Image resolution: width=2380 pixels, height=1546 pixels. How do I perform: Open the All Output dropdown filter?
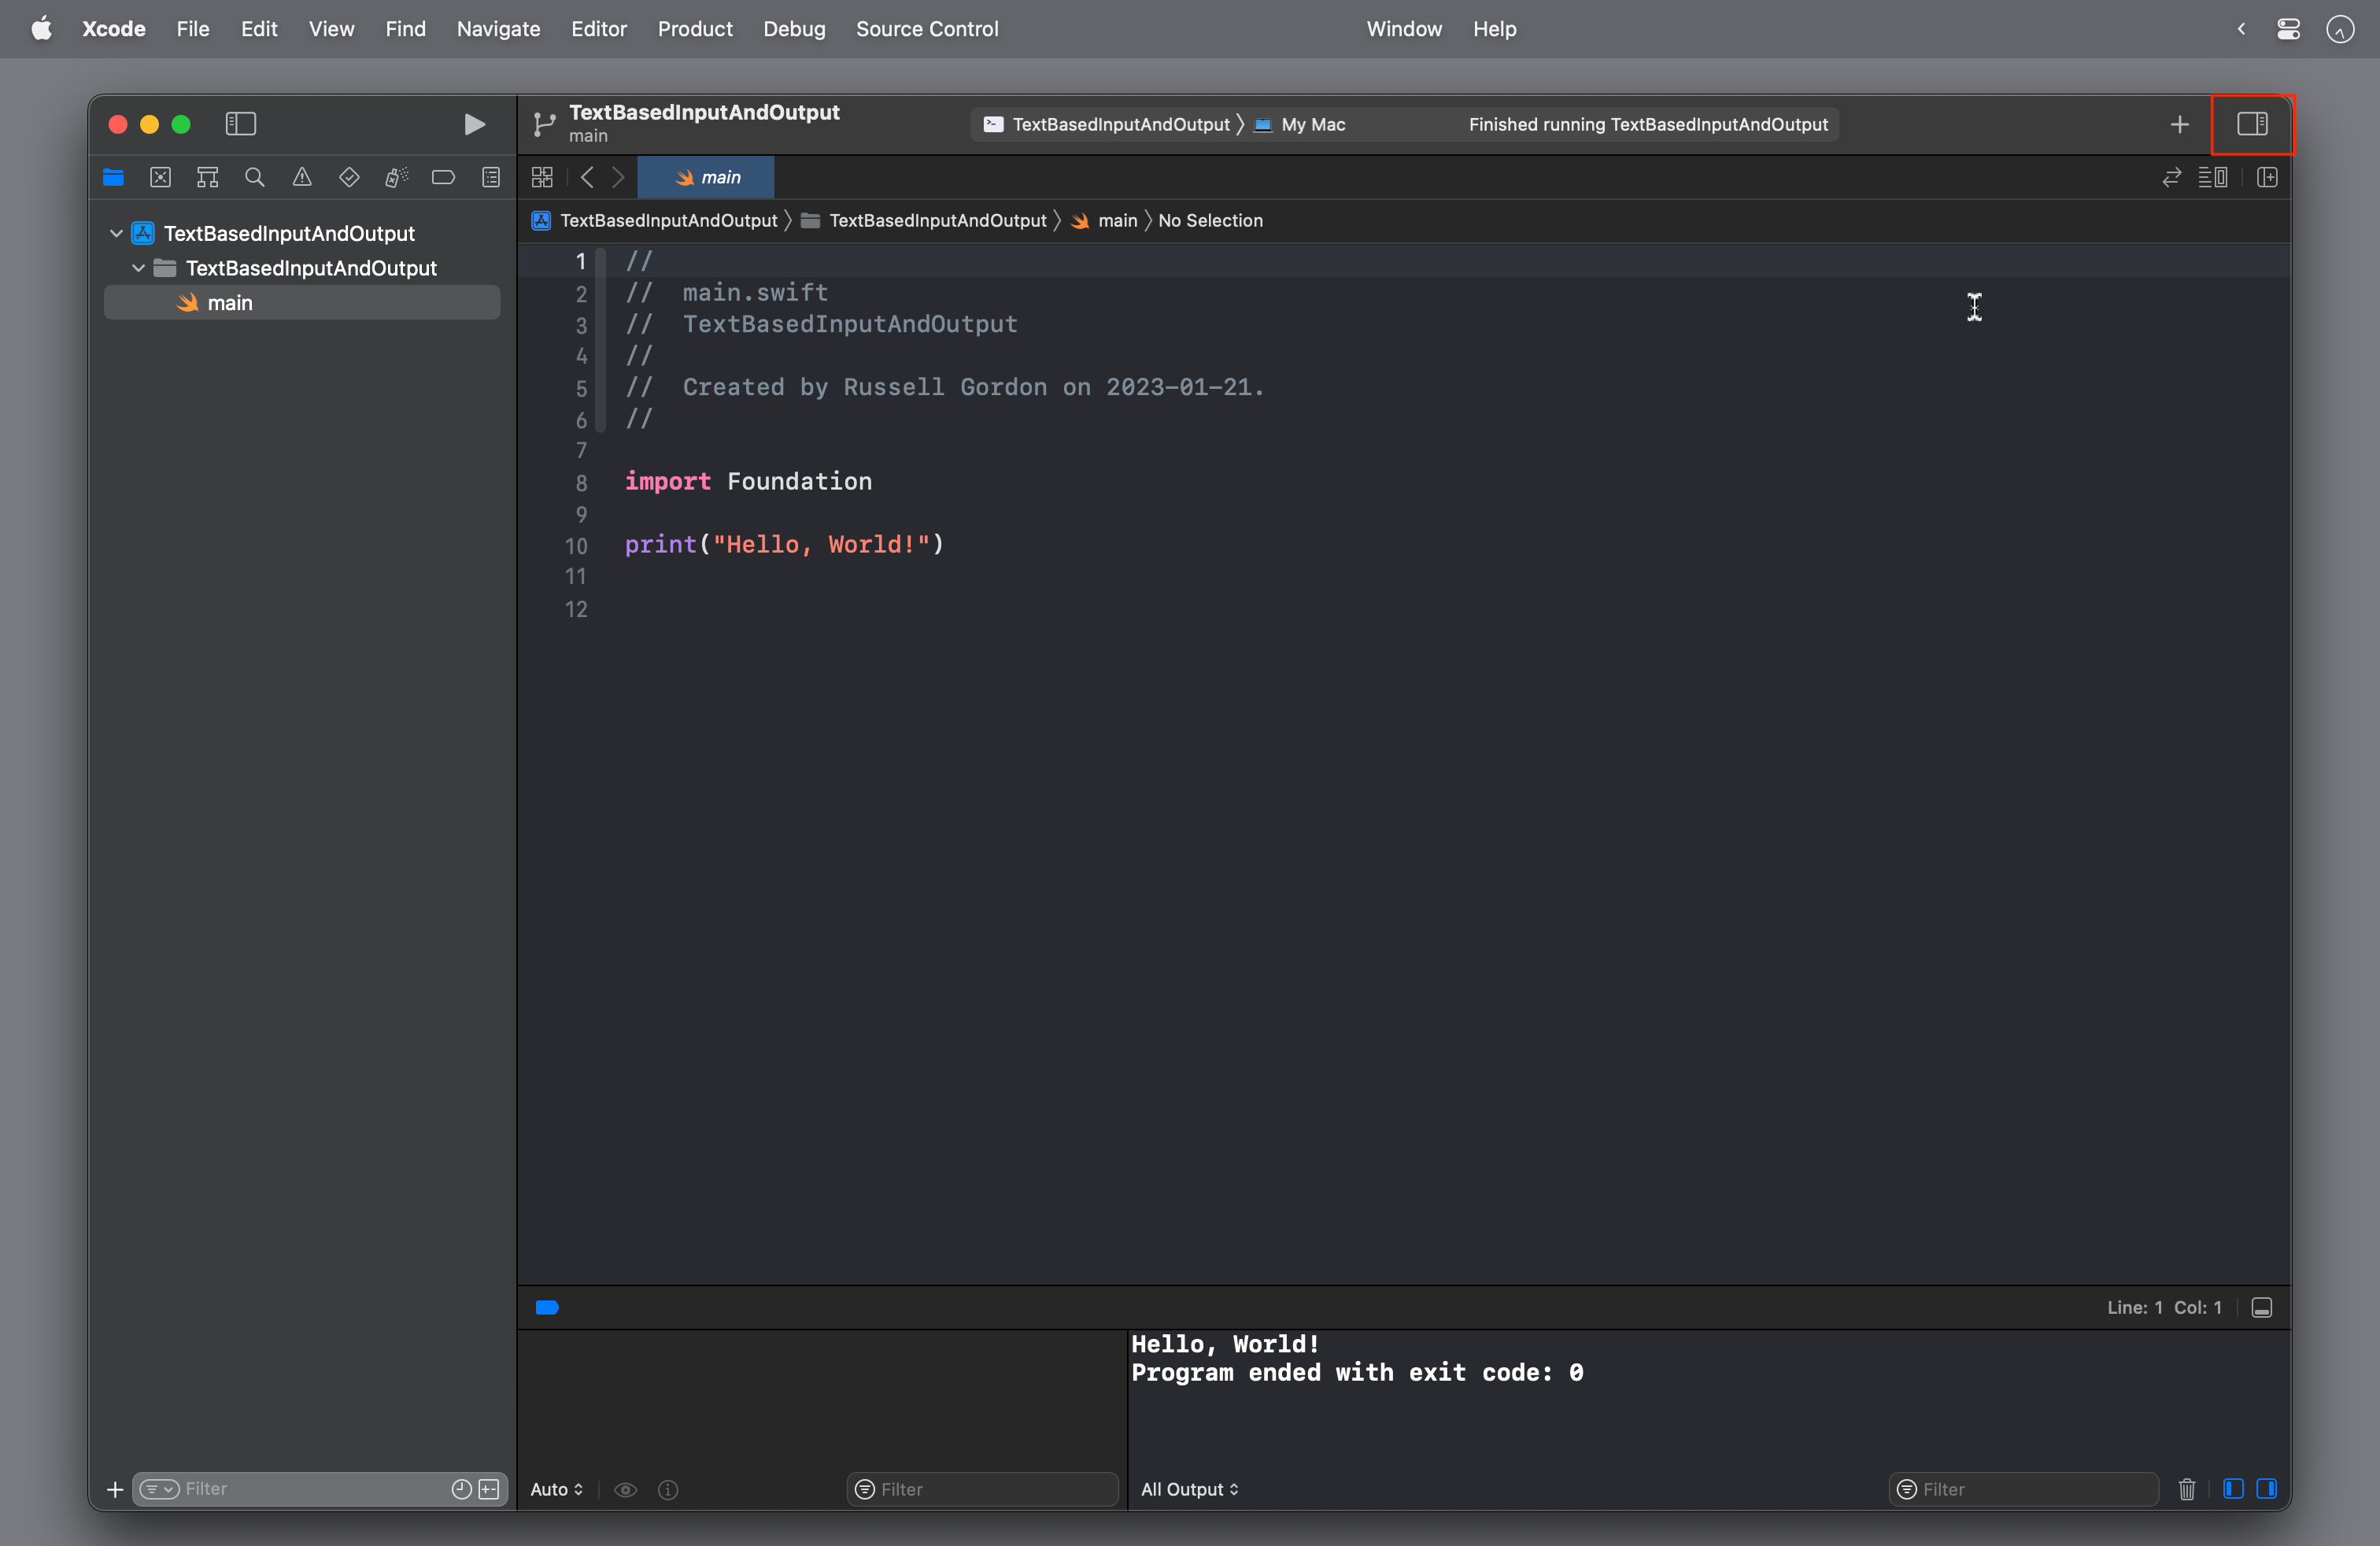coord(1192,1489)
